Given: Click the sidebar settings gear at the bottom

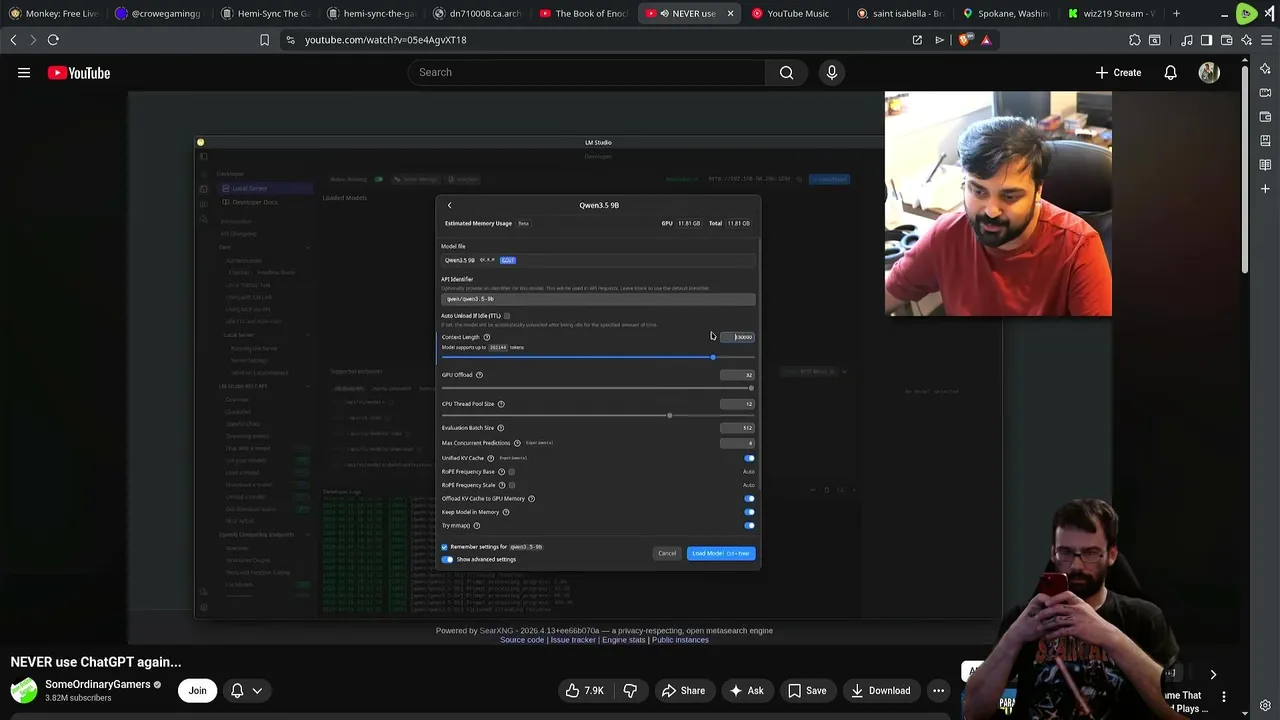Looking at the screenshot, I should point(1265,706).
